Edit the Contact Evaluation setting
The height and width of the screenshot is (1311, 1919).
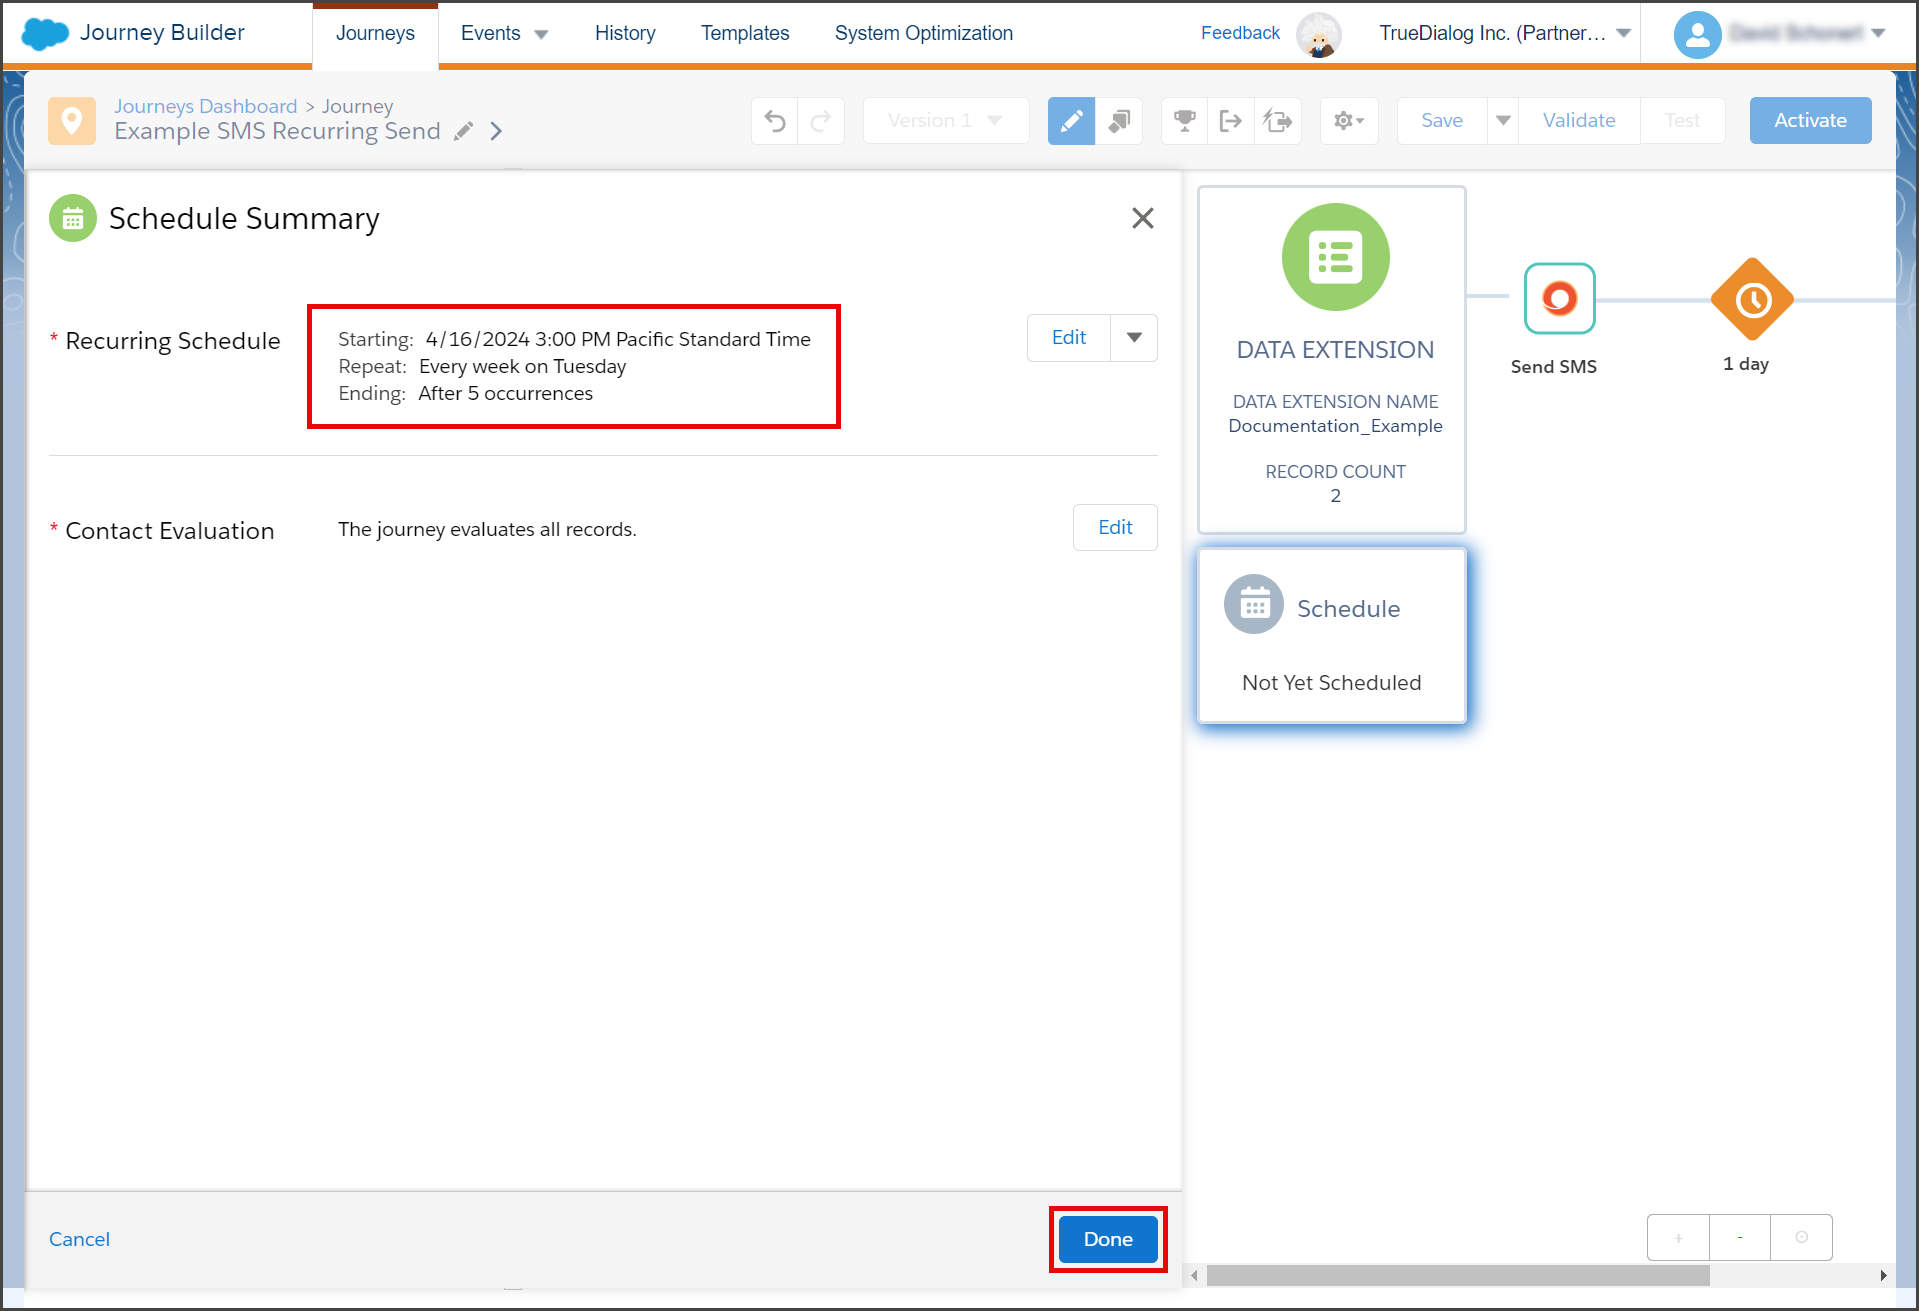1115,527
